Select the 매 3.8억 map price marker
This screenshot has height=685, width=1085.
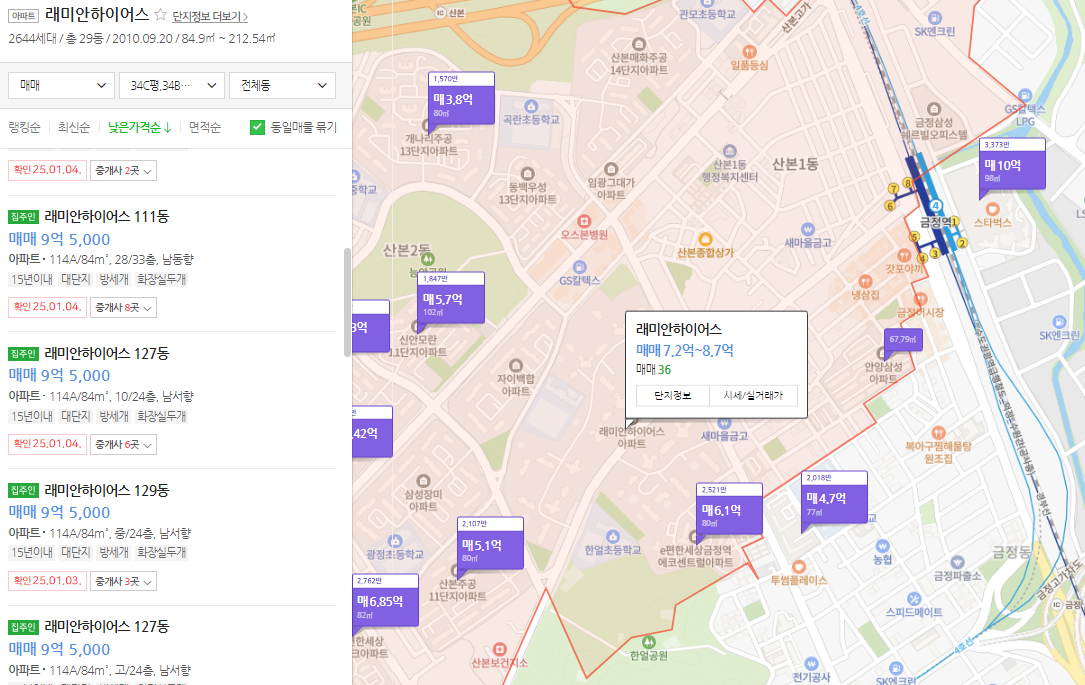(462, 99)
